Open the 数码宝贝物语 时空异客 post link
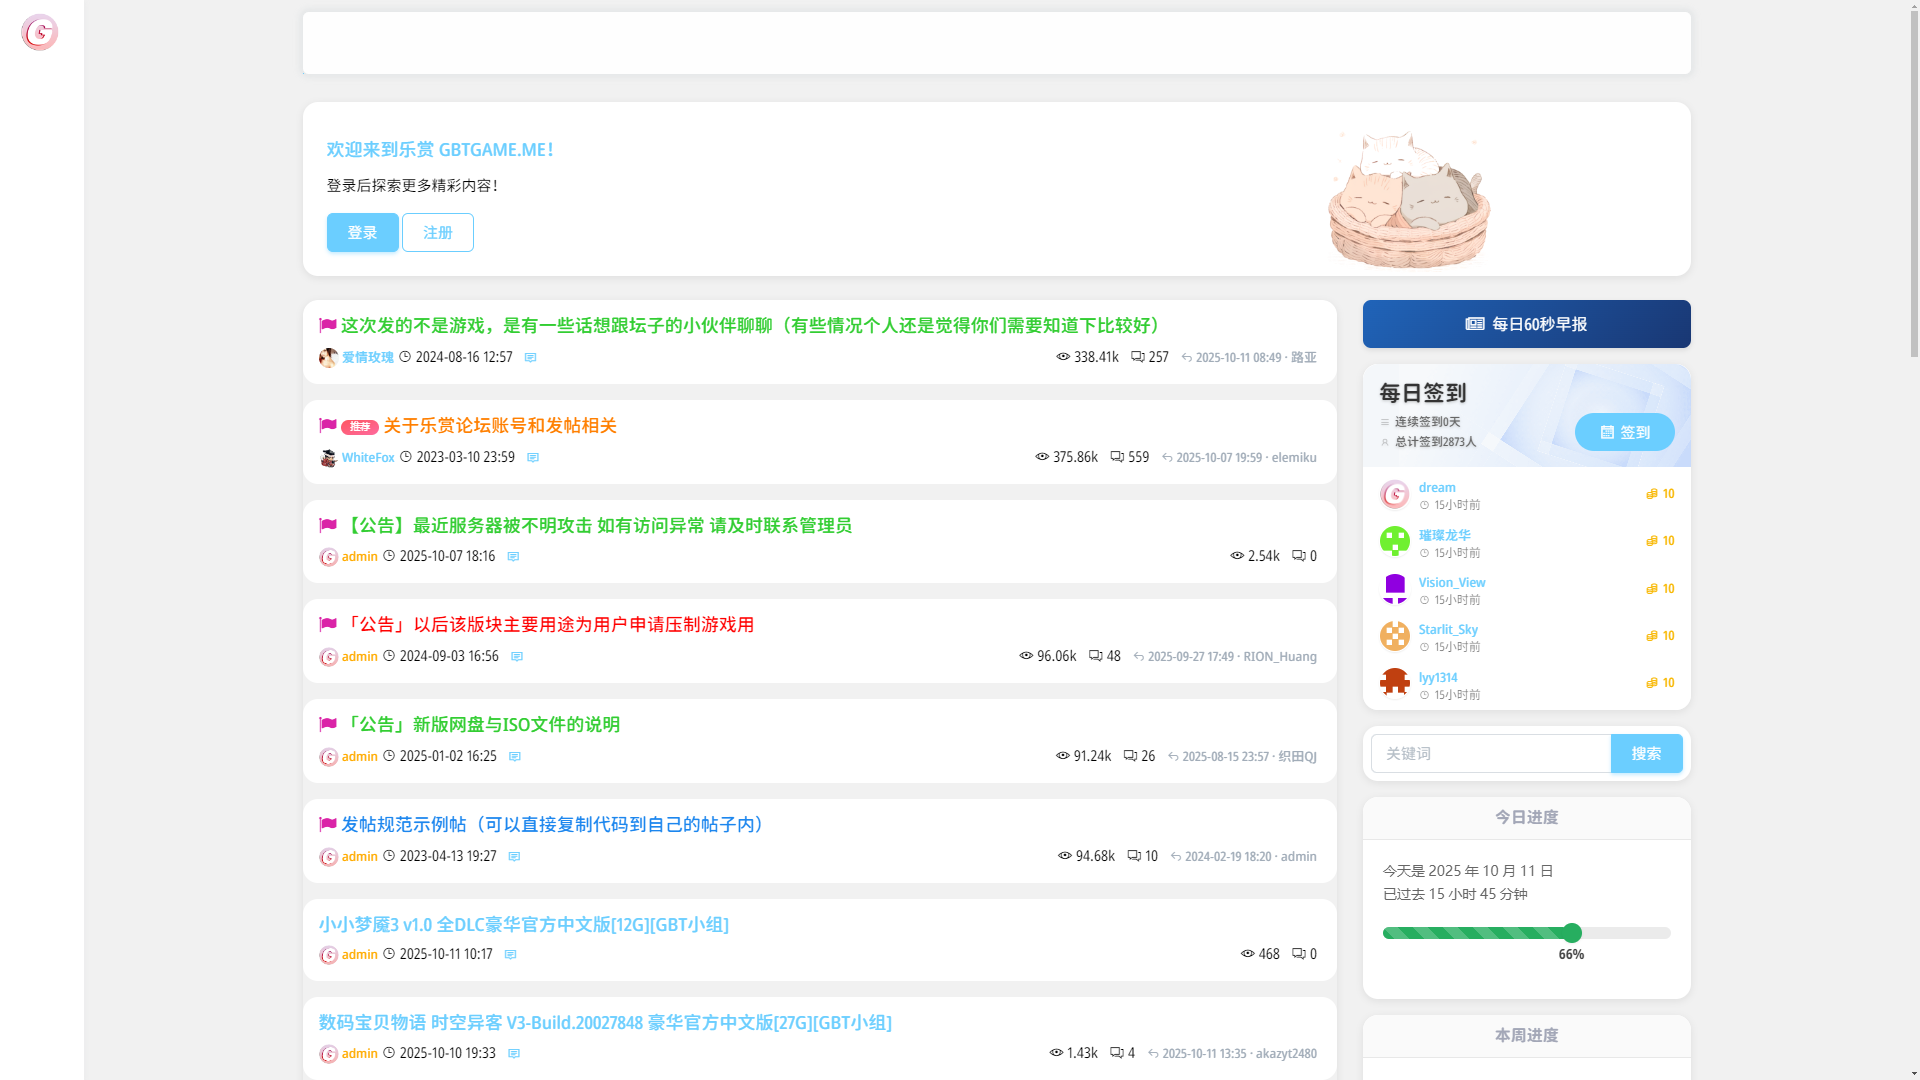The image size is (1920, 1080). (x=605, y=1022)
